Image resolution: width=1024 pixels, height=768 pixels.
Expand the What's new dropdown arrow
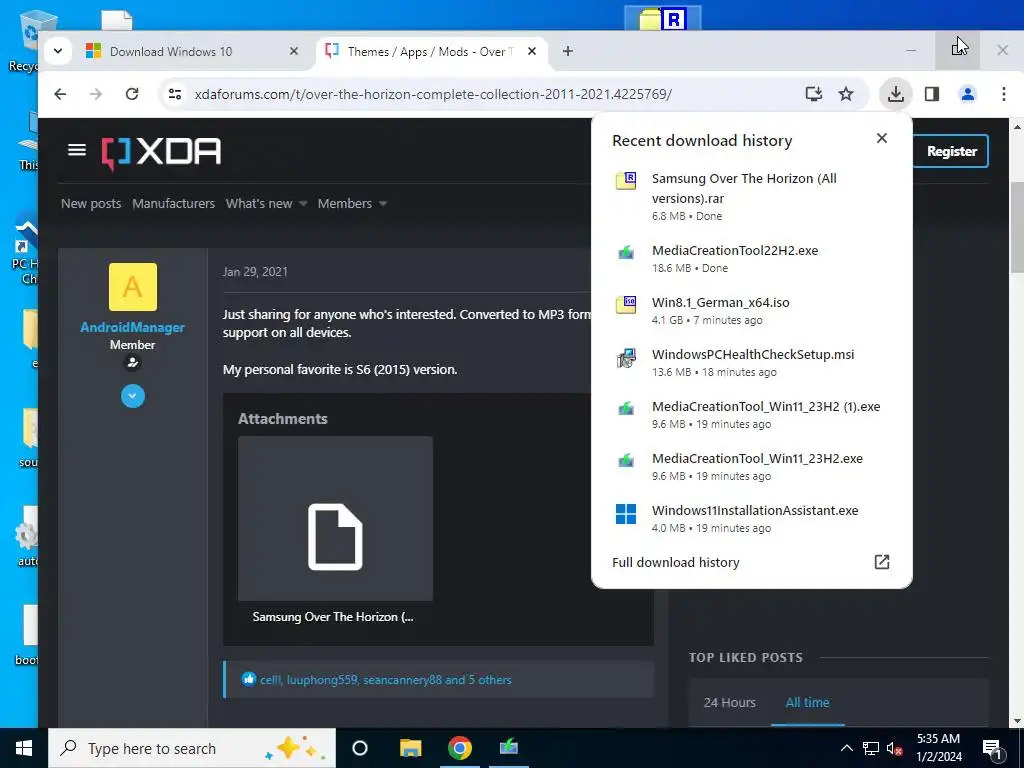(303, 204)
